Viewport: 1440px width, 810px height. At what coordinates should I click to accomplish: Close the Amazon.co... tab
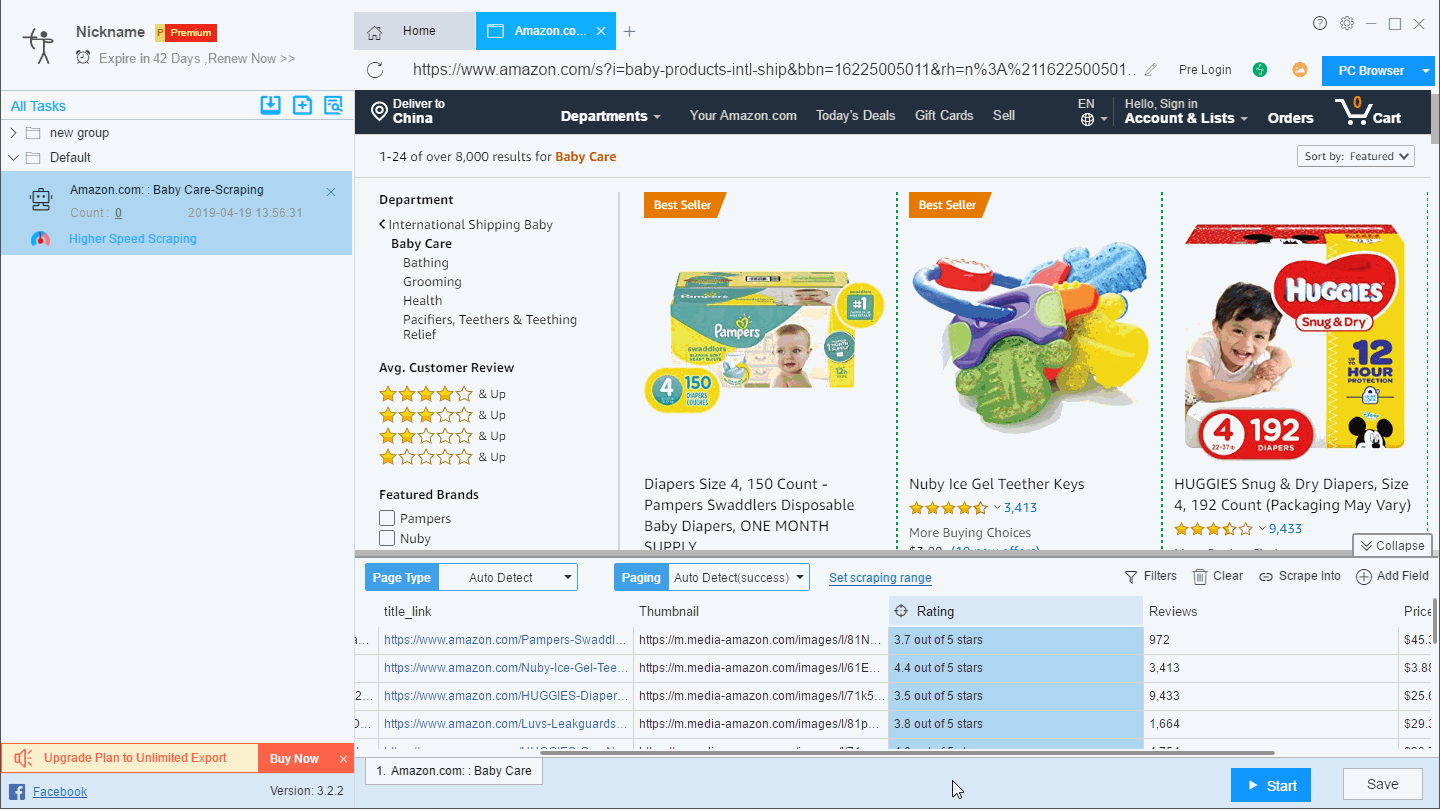click(601, 31)
